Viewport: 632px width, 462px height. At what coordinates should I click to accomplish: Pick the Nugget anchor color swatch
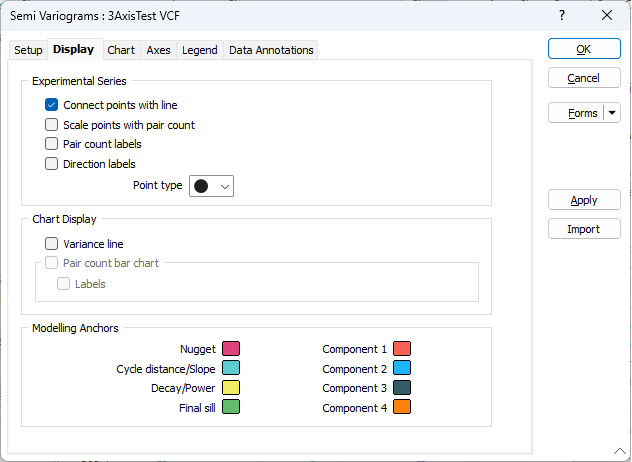231,348
